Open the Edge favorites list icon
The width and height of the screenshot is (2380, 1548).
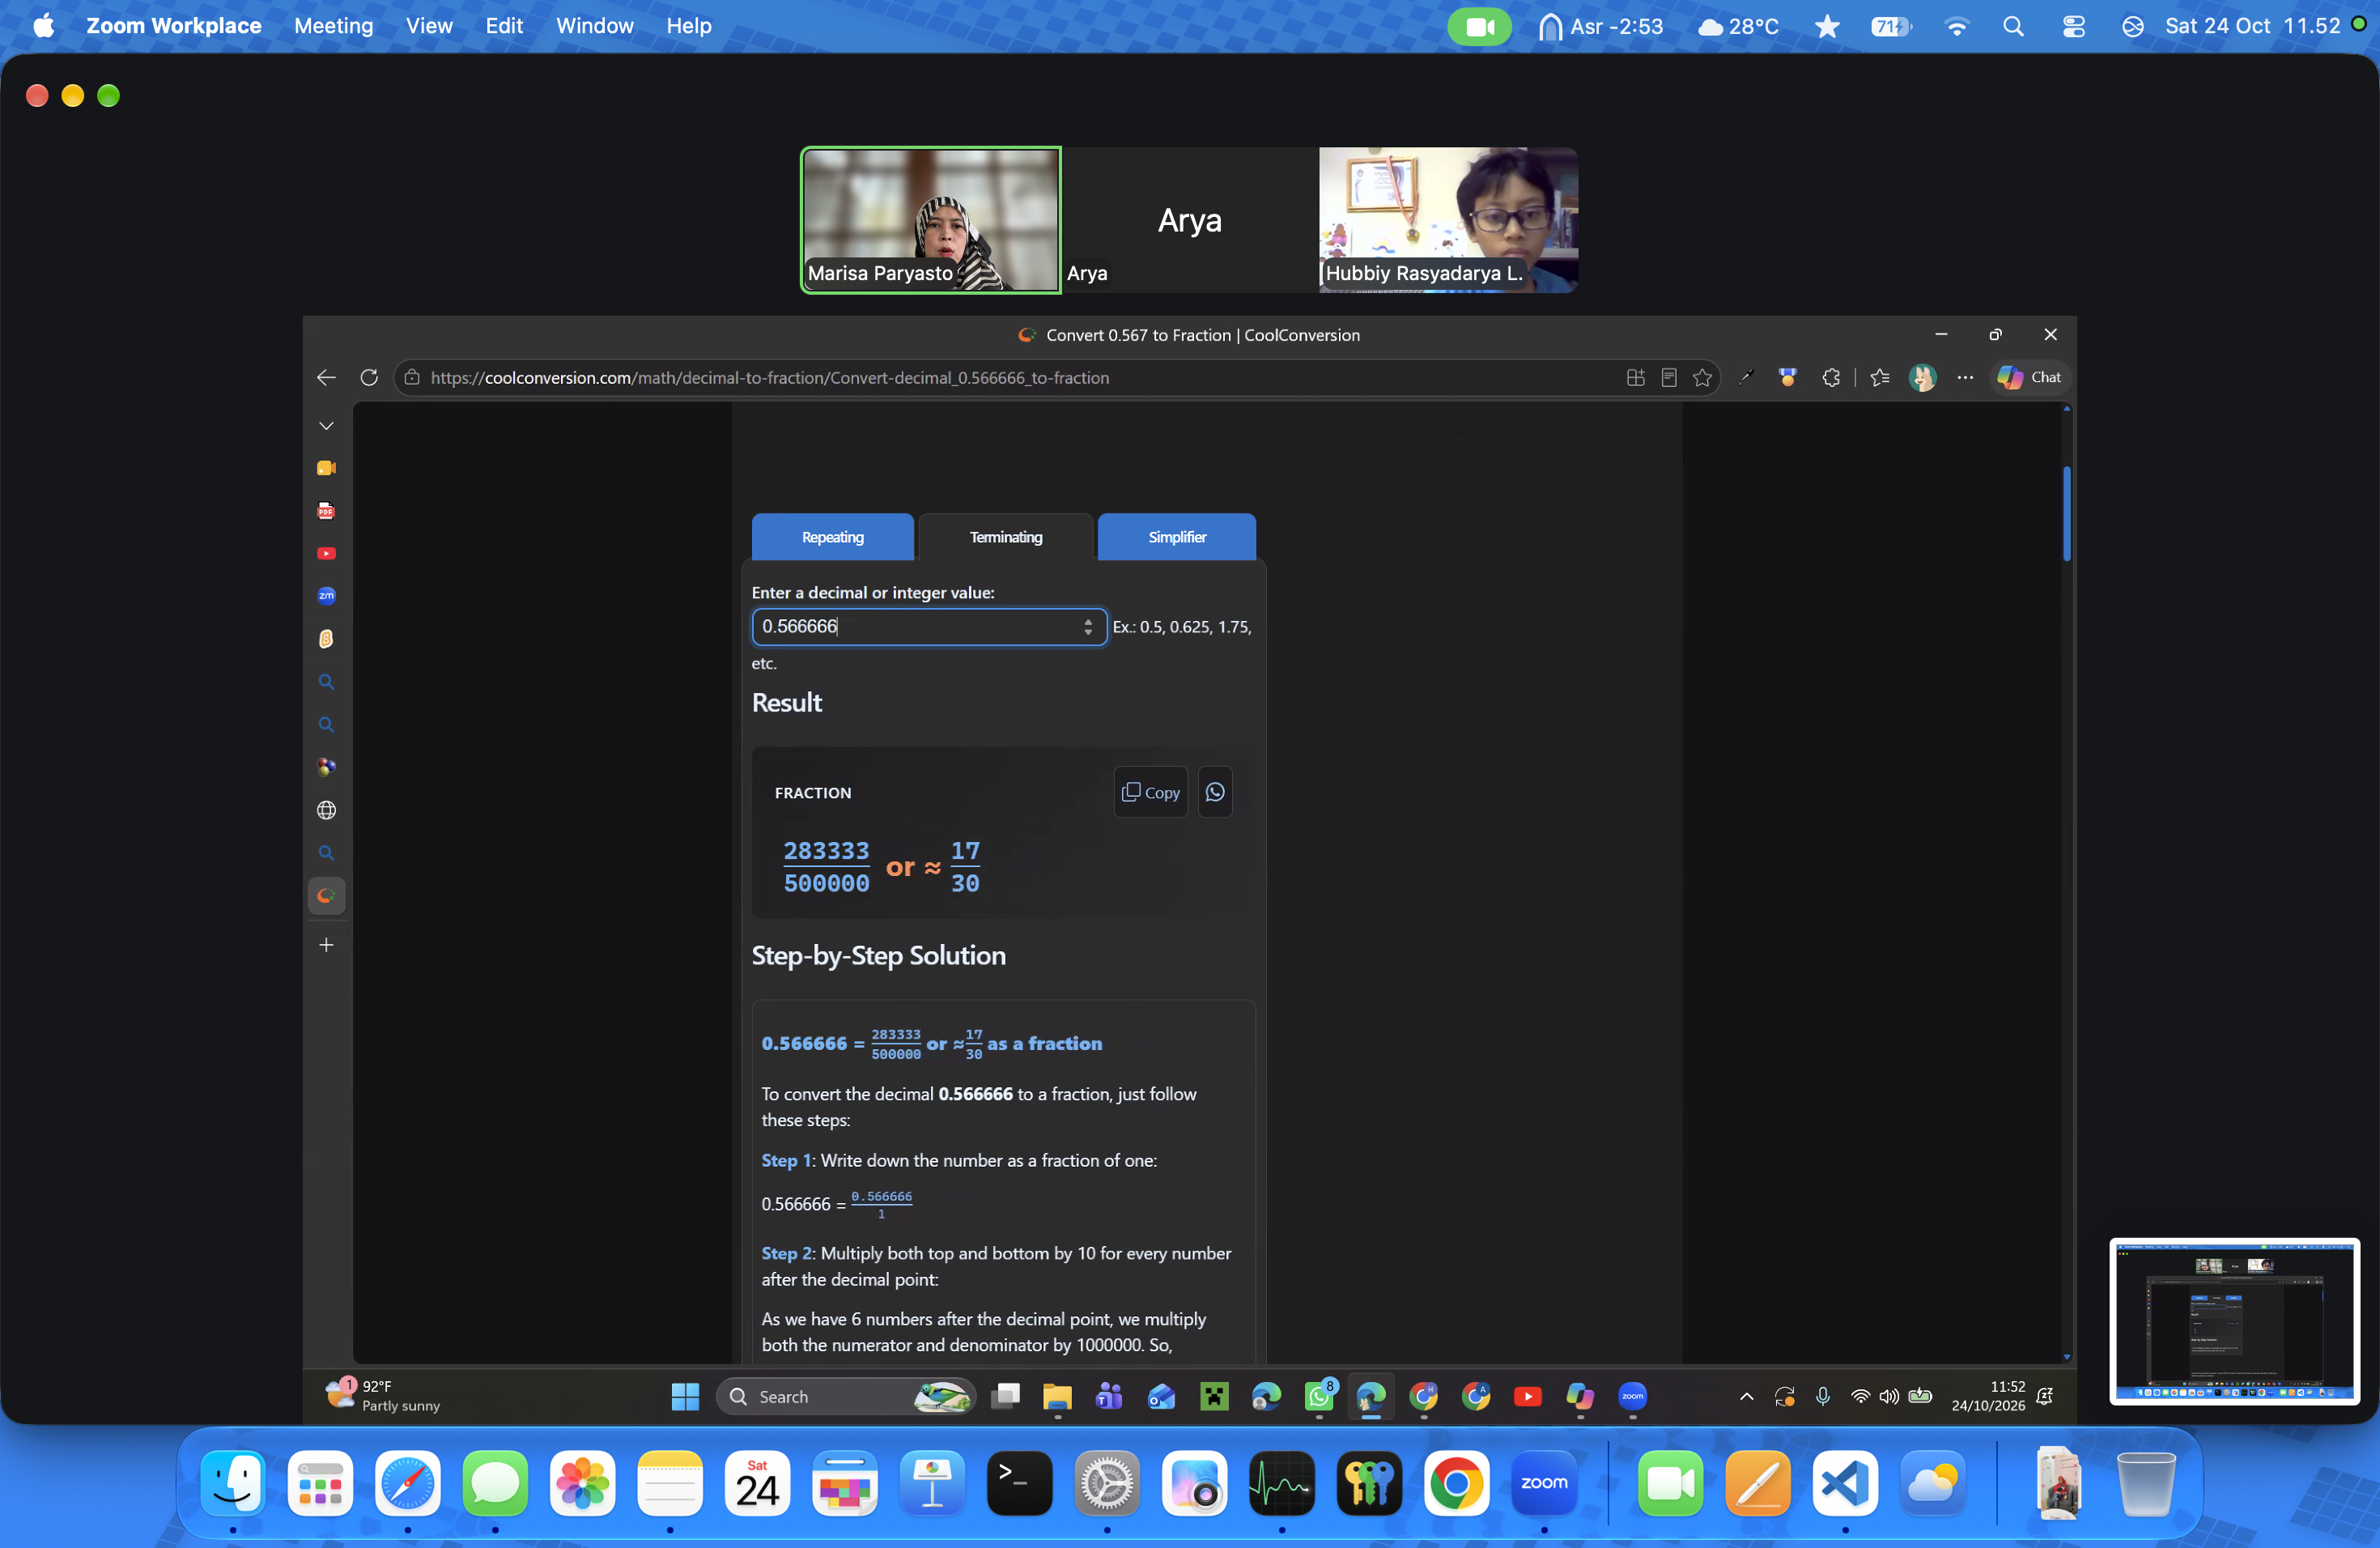click(x=1880, y=378)
